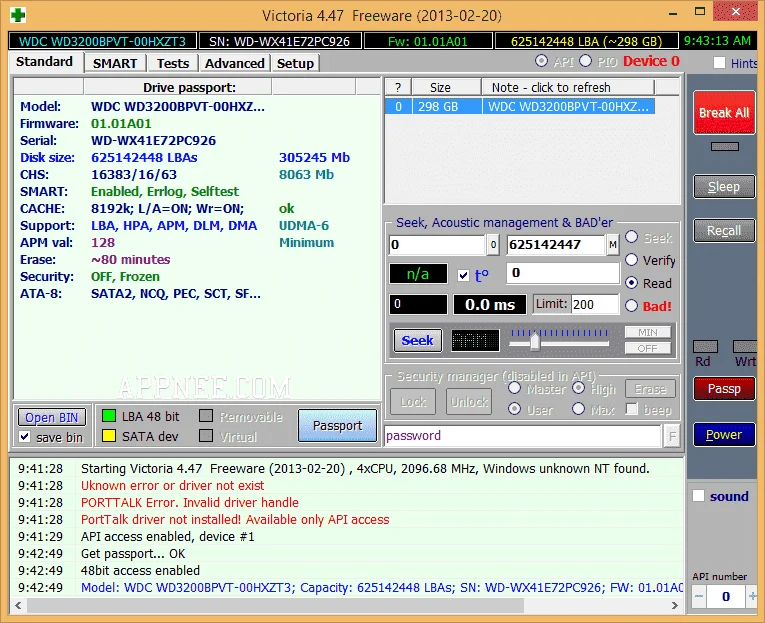Disable the temperature t° checkbox
Viewport: 765px width, 623px height.
point(463,276)
